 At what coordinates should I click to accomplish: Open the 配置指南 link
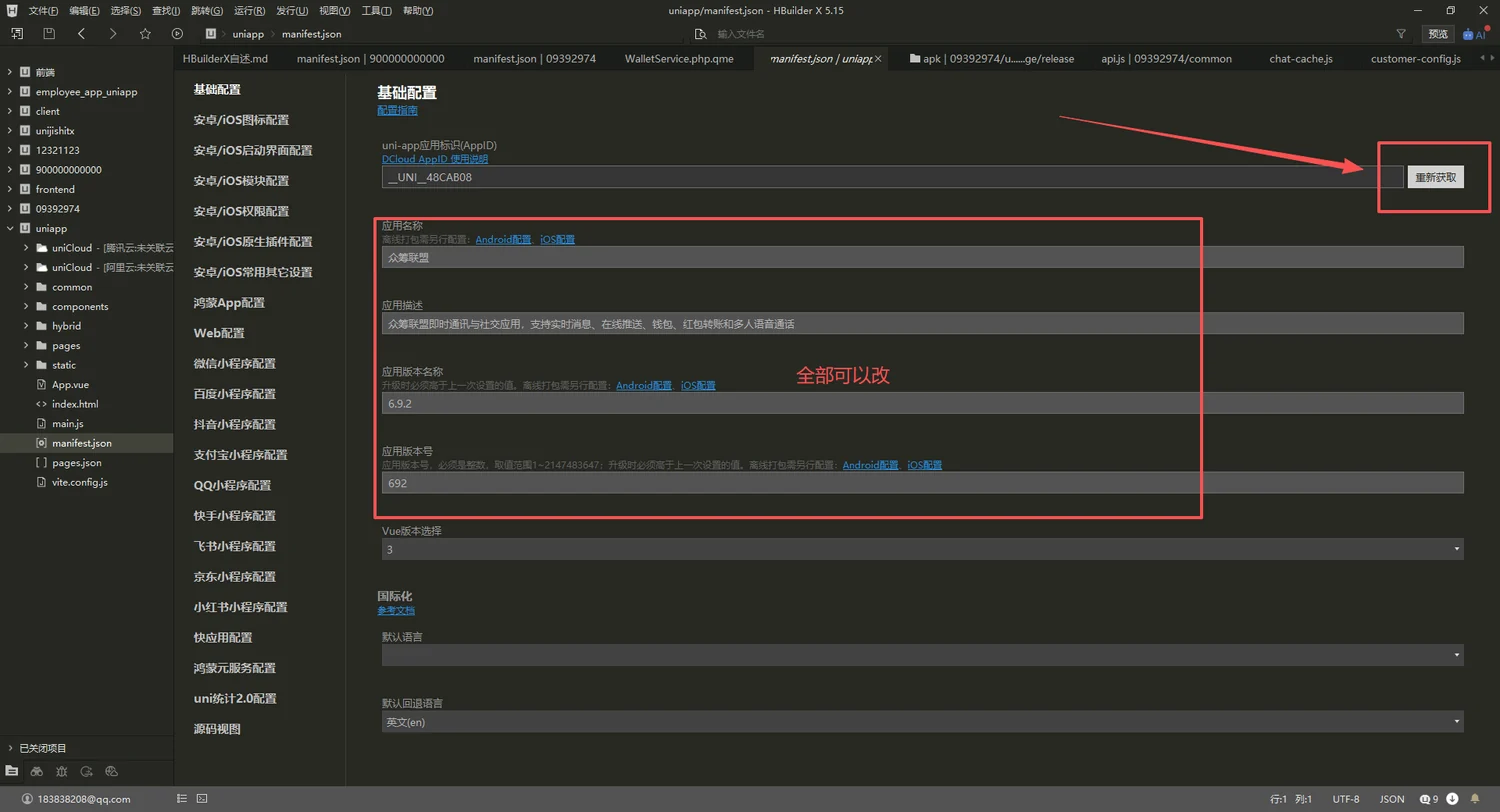397,111
